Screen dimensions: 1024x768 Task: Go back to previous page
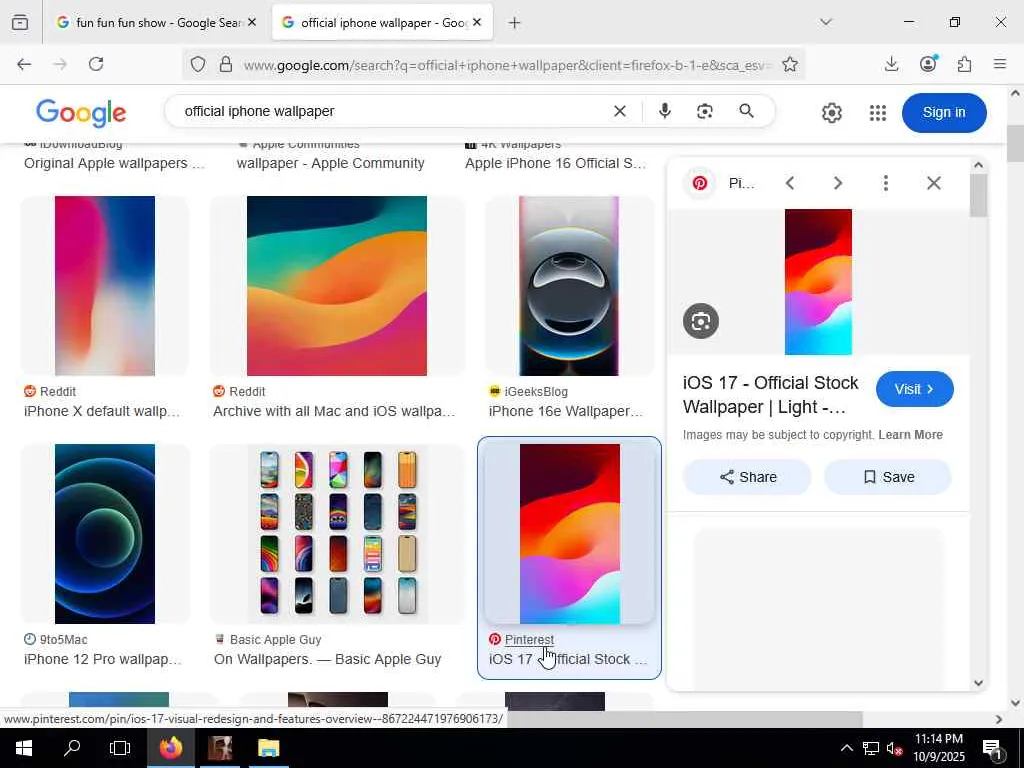24,64
